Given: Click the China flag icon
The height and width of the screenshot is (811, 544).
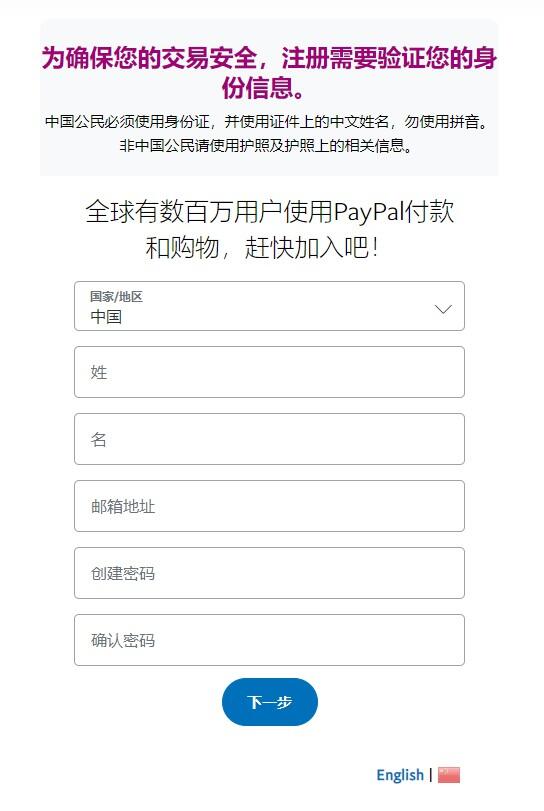Looking at the screenshot, I should click(x=448, y=774).
